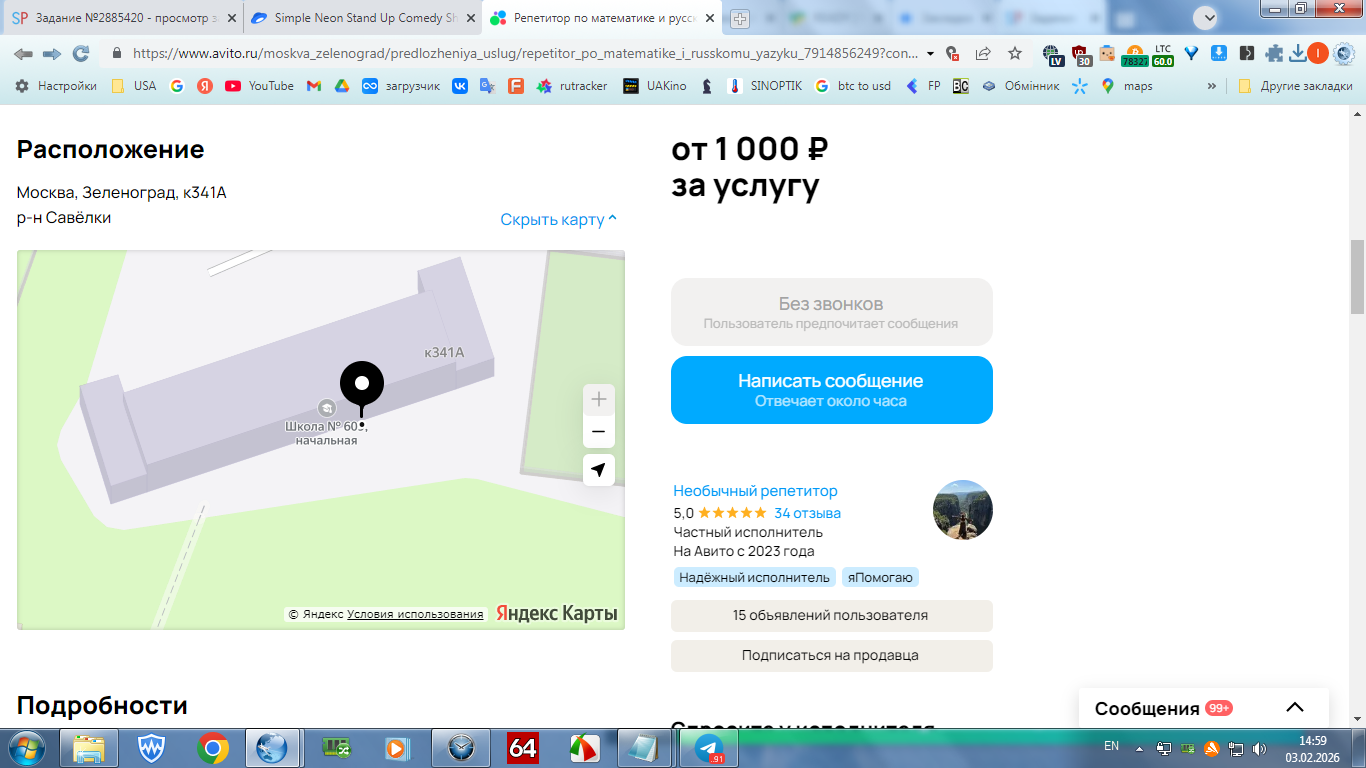
Task: Open 15 объявлений пользователя
Action: click(x=831, y=616)
